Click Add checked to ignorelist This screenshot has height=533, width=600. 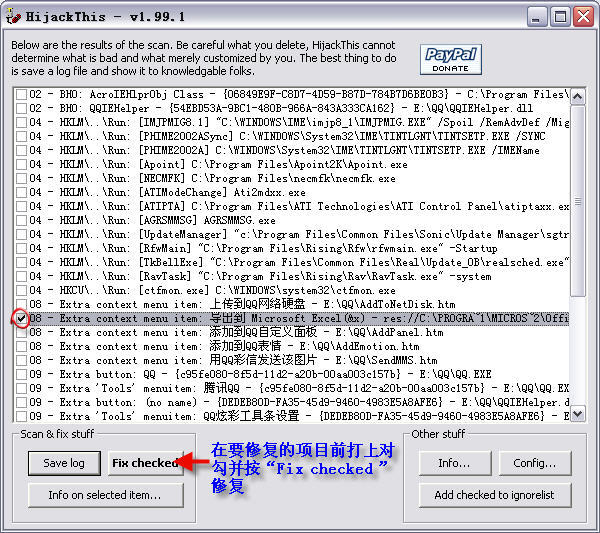coord(495,495)
